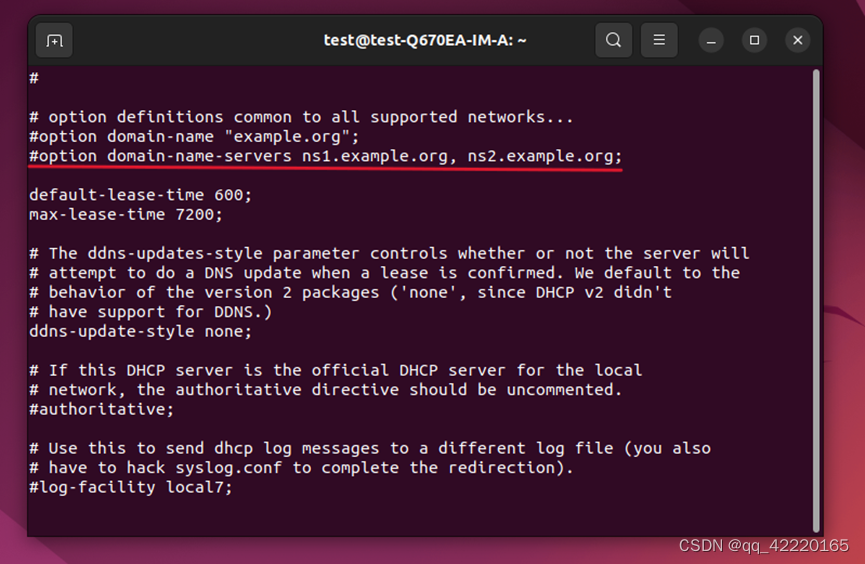The image size is (865, 564).
Task: Click ns2.example.org in the option line
Action: pyautogui.click(x=540, y=156)
